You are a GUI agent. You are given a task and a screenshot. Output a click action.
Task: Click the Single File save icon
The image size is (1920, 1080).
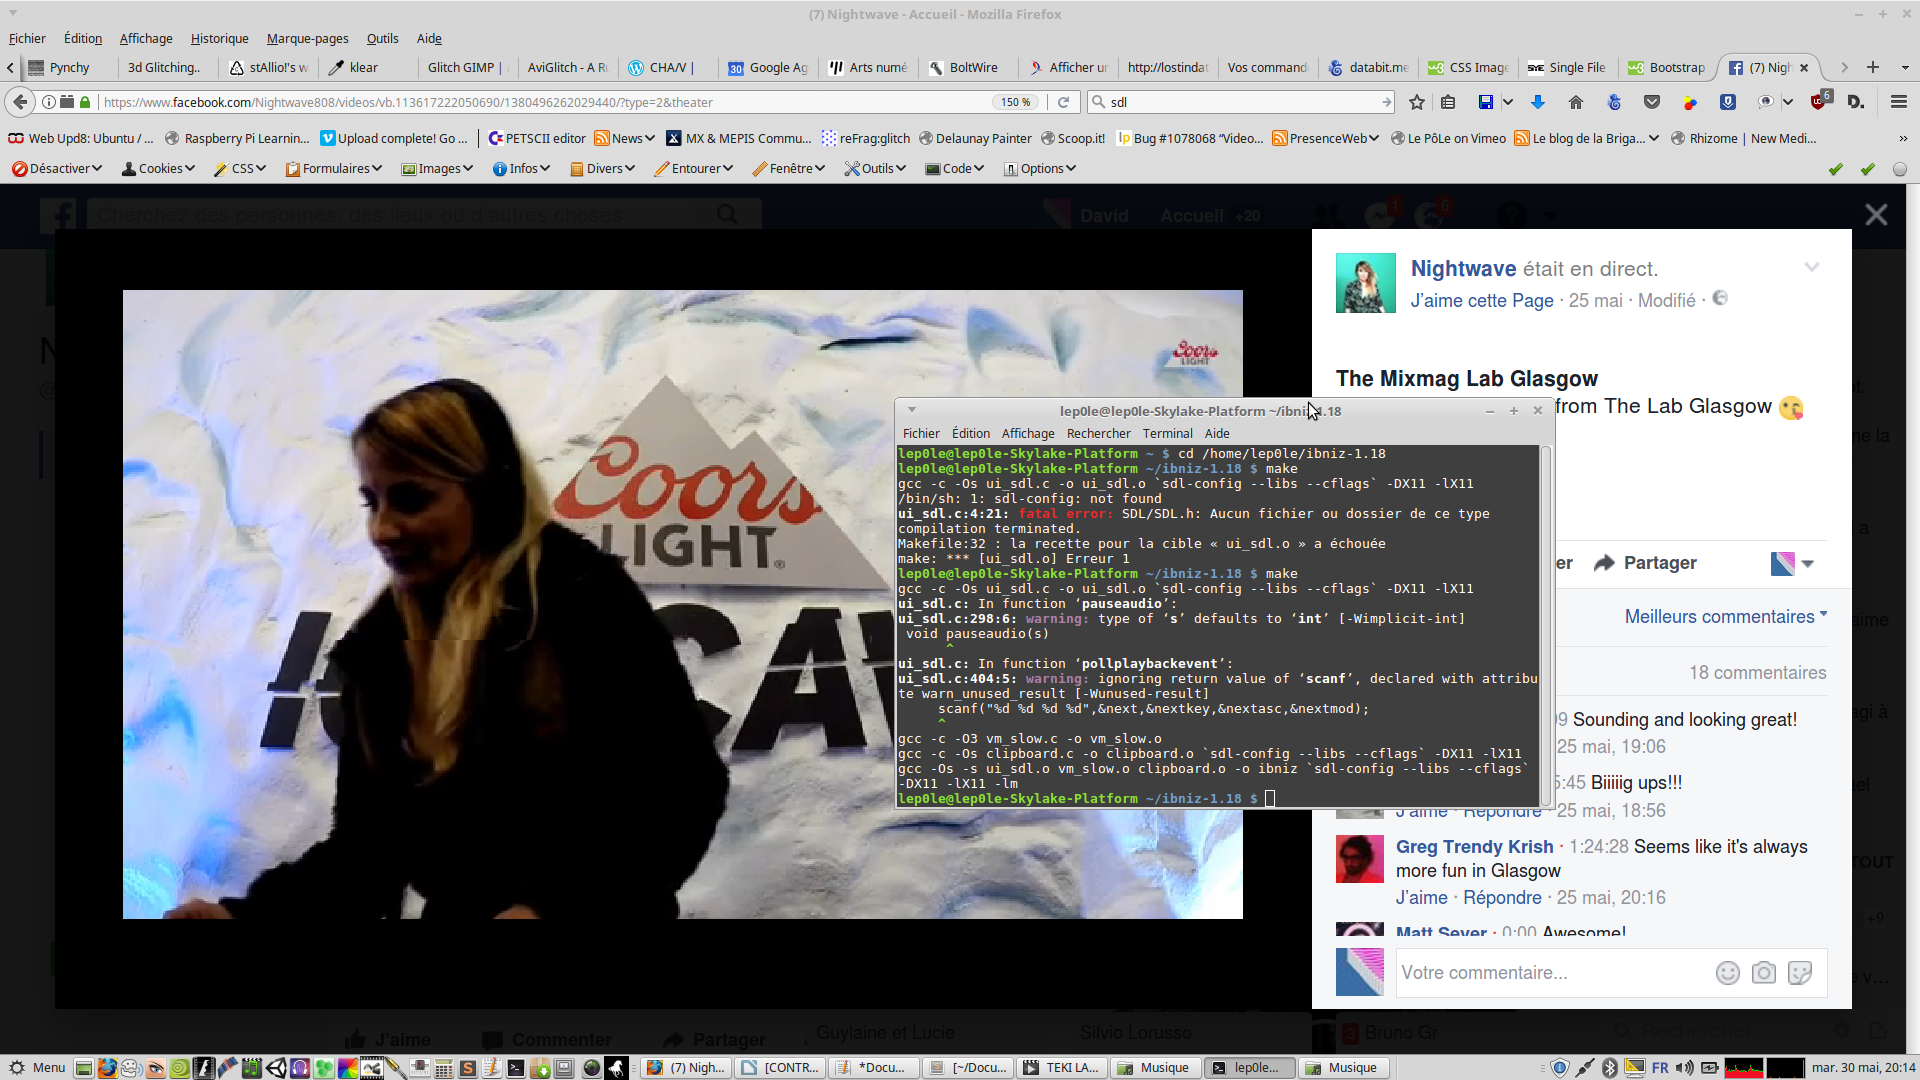tap(1485, 102)
